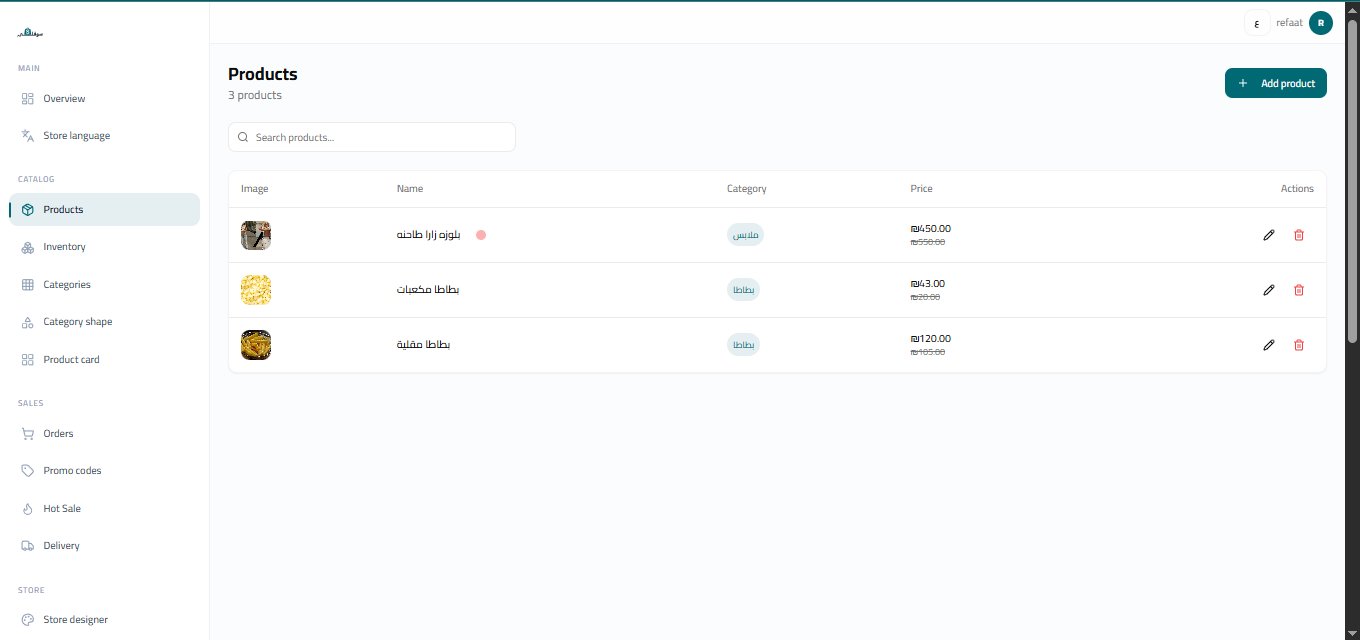This screenshot has height=640, width=1360.
Task: Open the Store language menu item
Action: (x=104, y=136)
